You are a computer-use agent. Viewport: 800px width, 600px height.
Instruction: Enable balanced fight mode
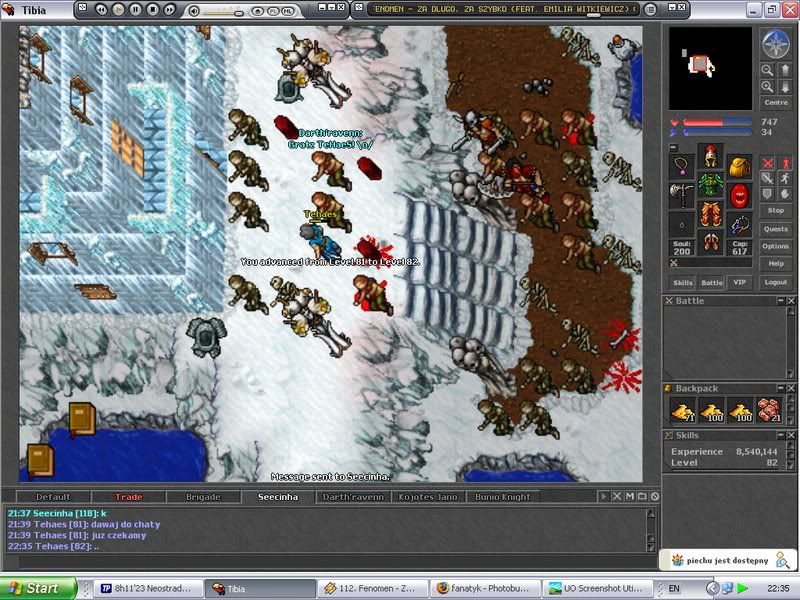tap(768, 179)
